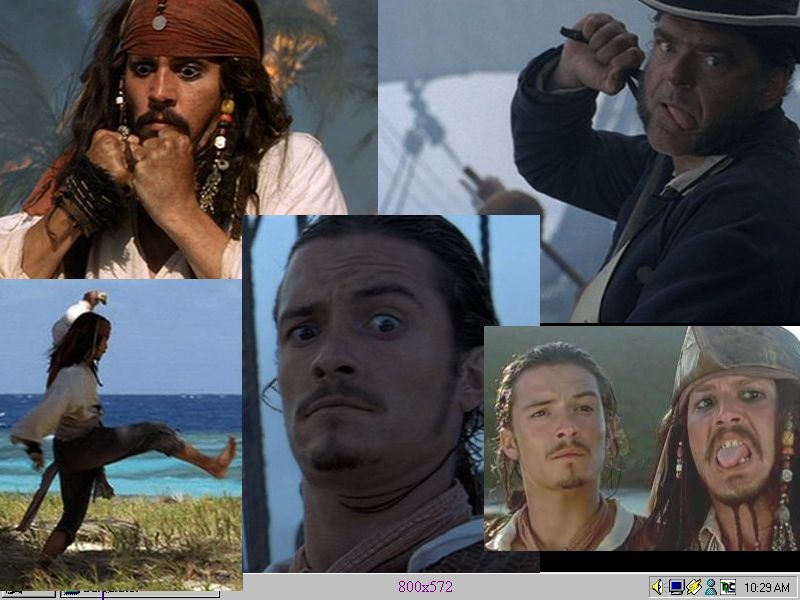
Task: Click the empty gray taskbar area
Action: click(560, 587)
